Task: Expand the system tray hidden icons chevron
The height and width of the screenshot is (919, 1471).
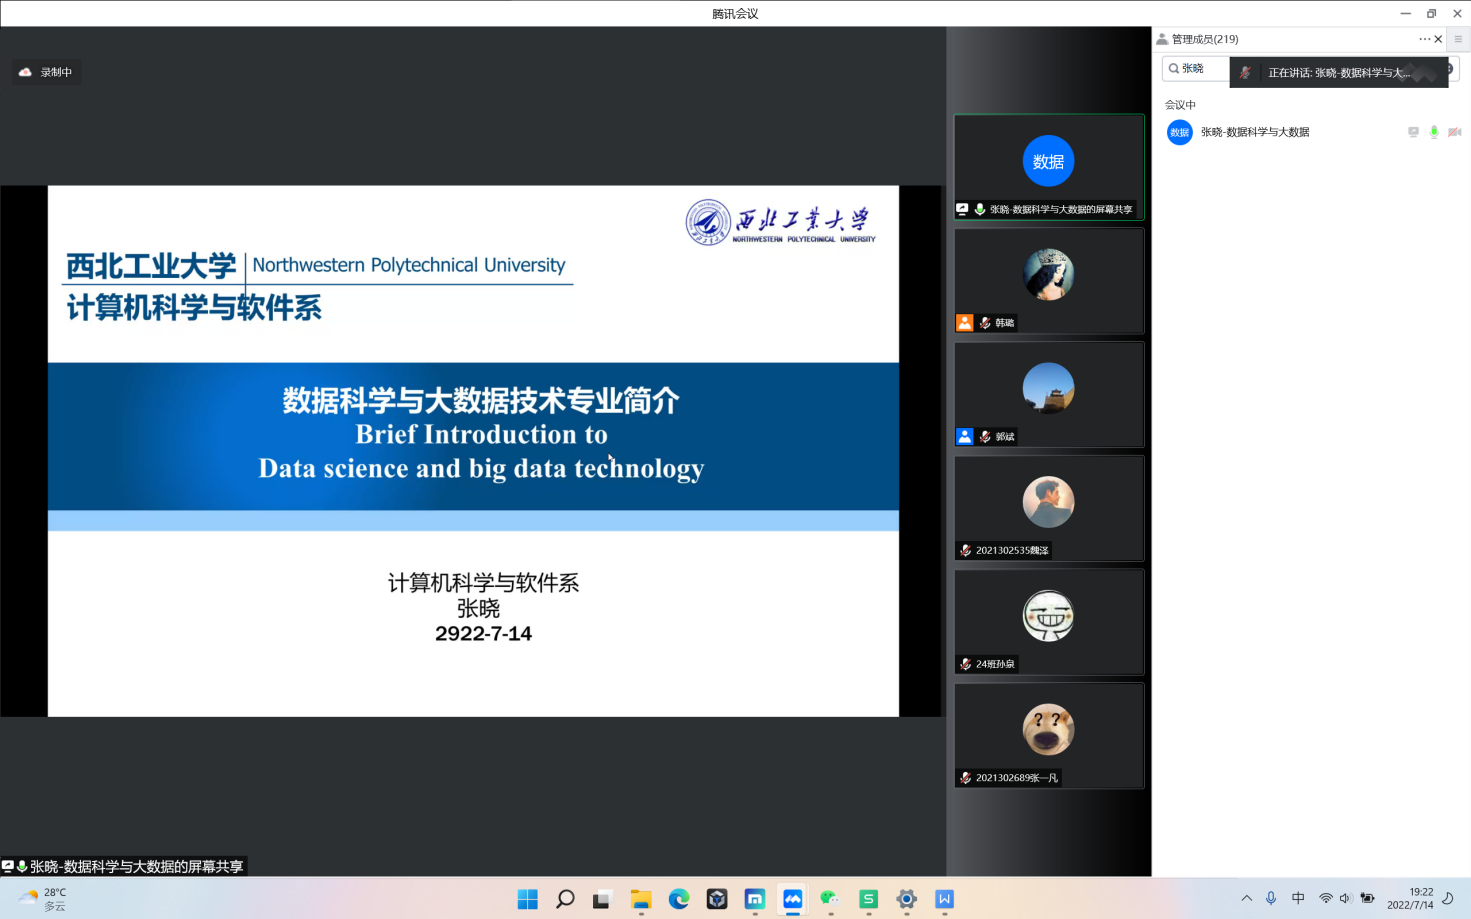Action: point(1246,898)
